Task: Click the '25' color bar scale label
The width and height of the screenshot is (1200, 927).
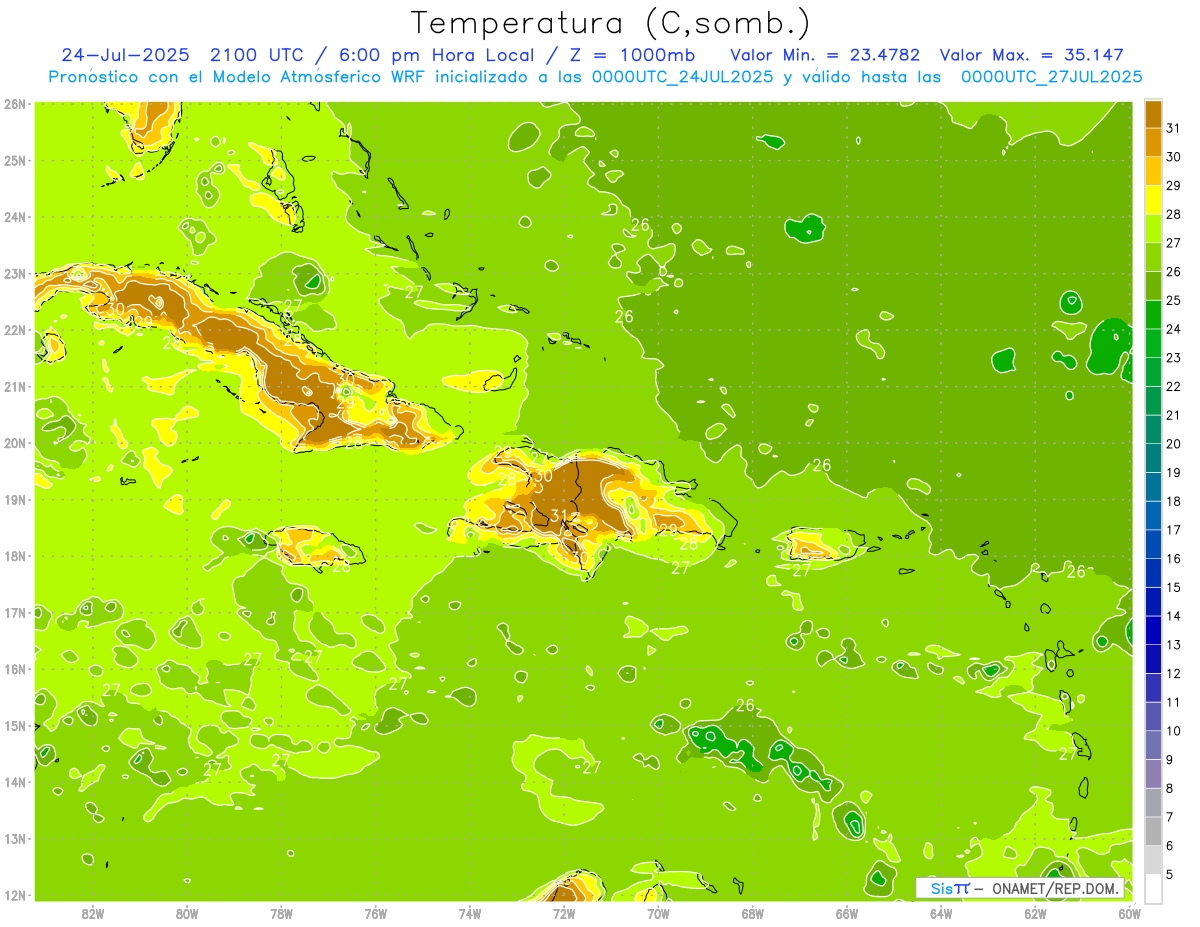Action: [1173, 300]
